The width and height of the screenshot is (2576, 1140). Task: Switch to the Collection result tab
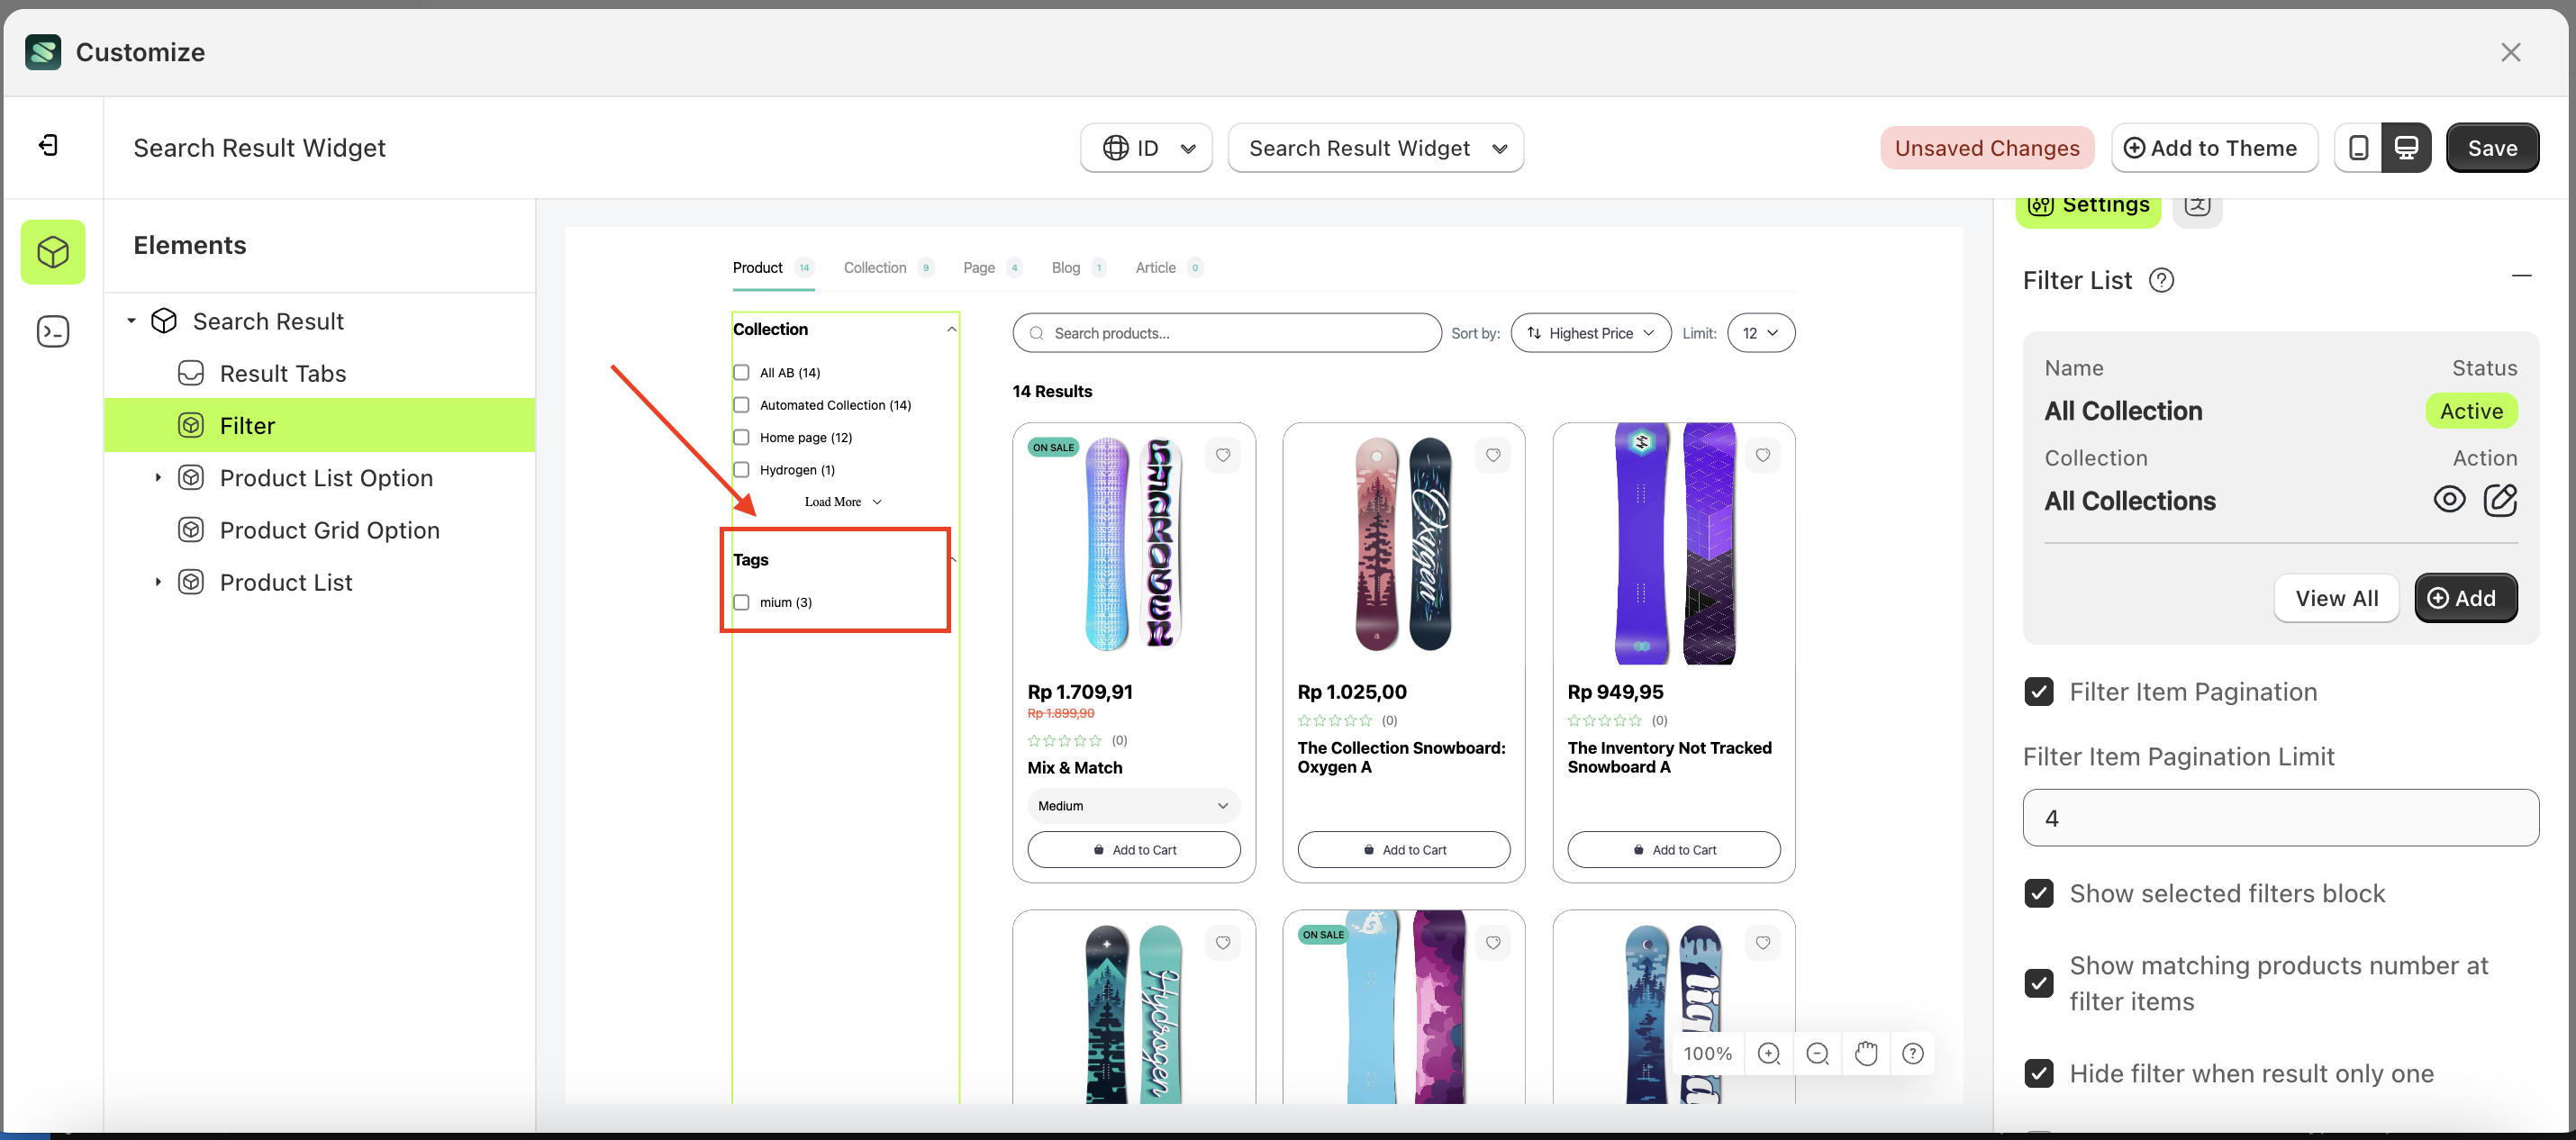tap(875, 268)
